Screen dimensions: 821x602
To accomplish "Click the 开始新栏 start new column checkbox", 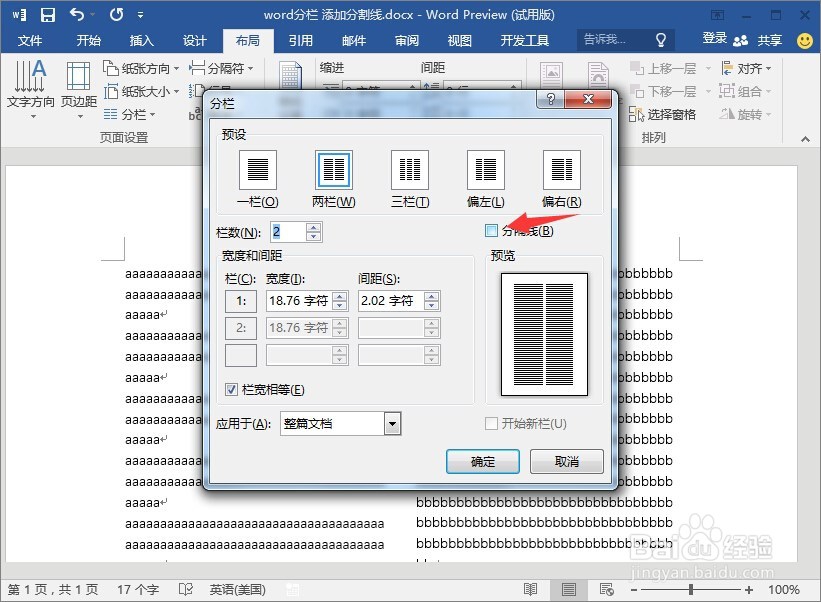I will pos(491,423).
